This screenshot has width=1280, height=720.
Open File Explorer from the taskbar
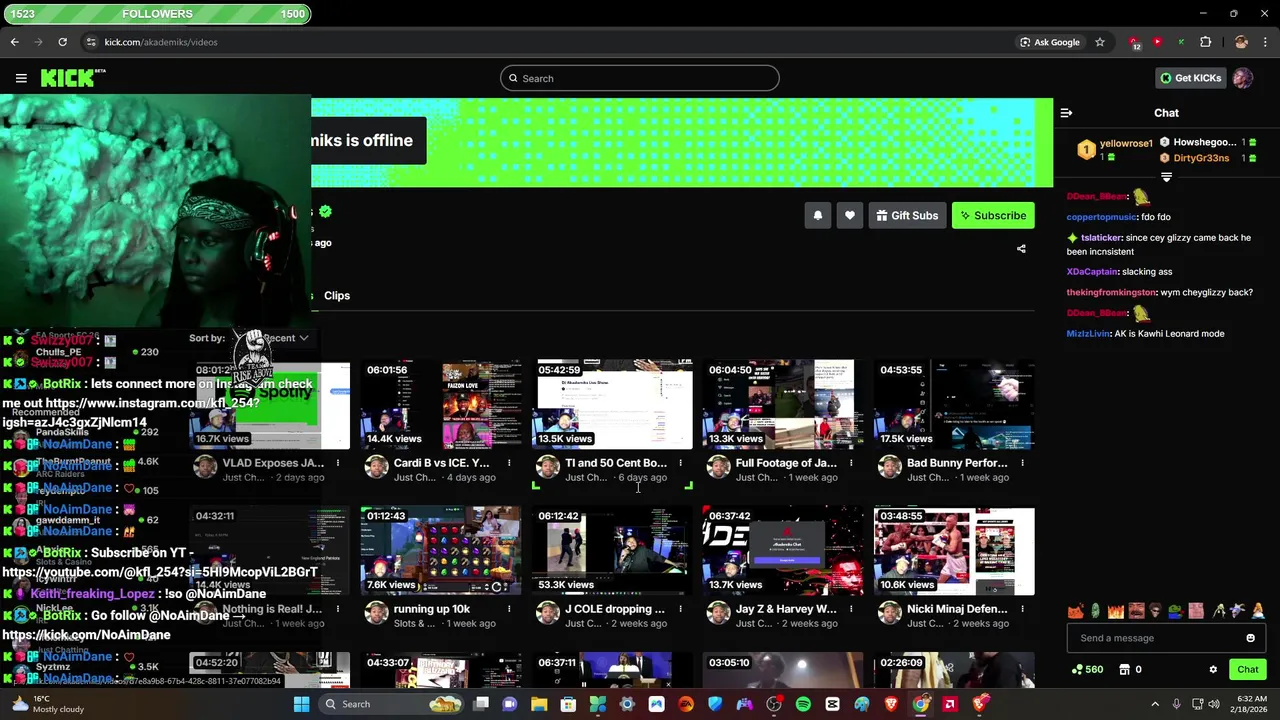[x=539, y=704]
